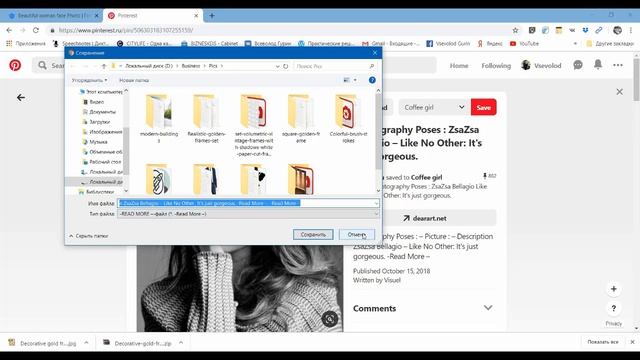Select Music in dialog sidebar
The width and height of the screenshot is (640, 360).
[98, 142]
